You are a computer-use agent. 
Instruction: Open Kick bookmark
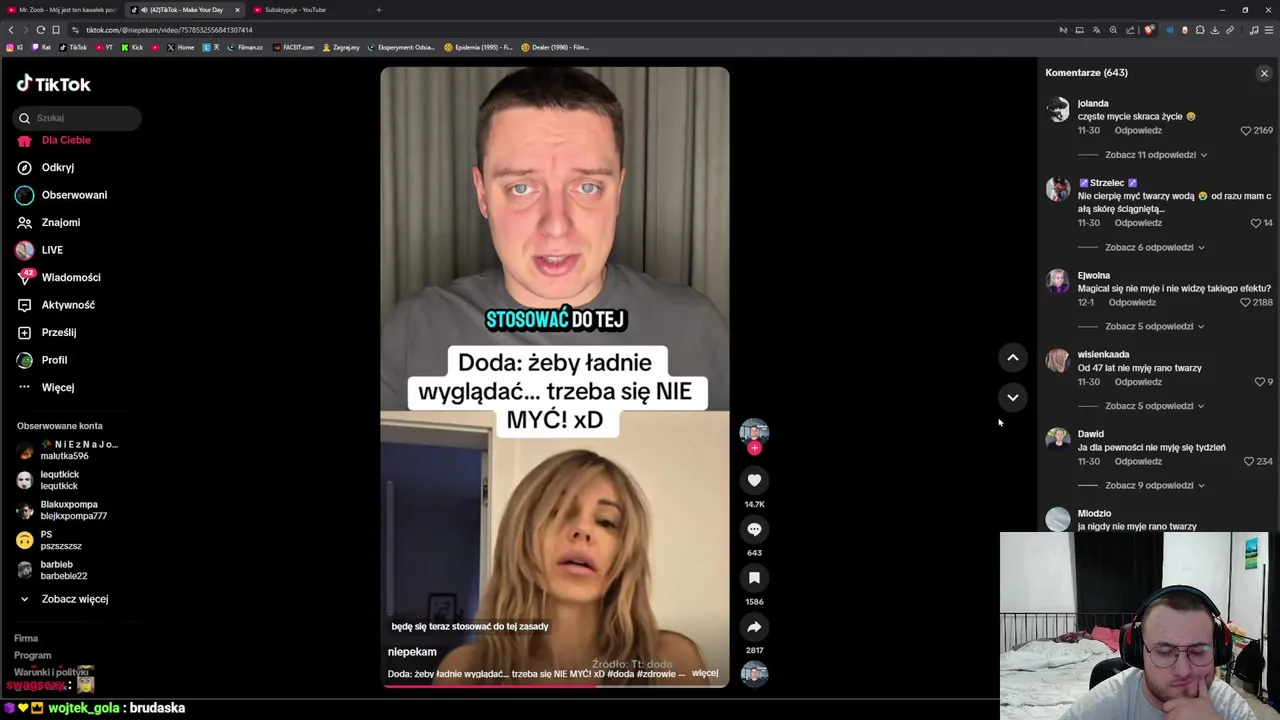click(132, 47)
